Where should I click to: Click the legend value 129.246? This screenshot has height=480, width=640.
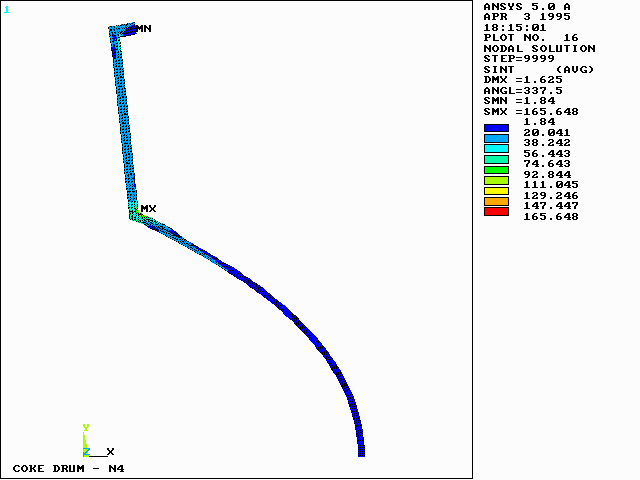(x=551, y=195)
